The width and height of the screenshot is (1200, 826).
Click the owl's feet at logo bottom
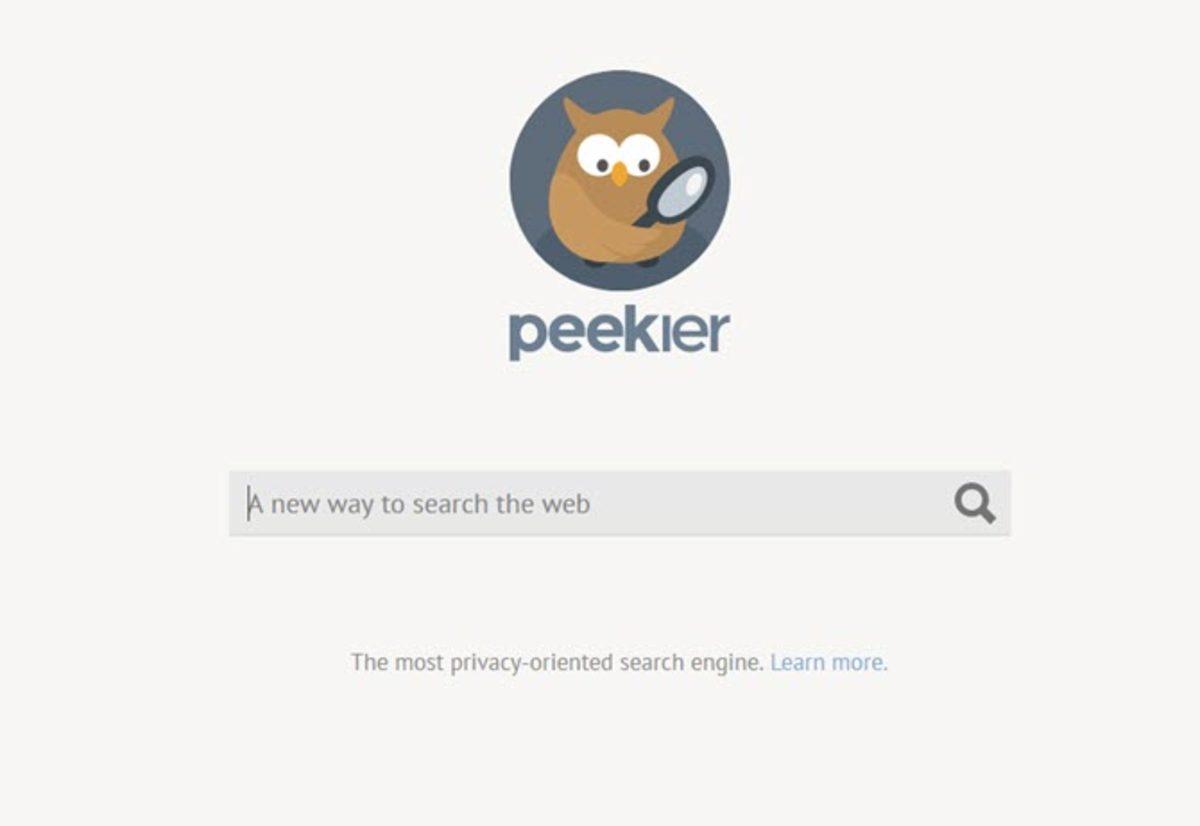click(622, 261)
